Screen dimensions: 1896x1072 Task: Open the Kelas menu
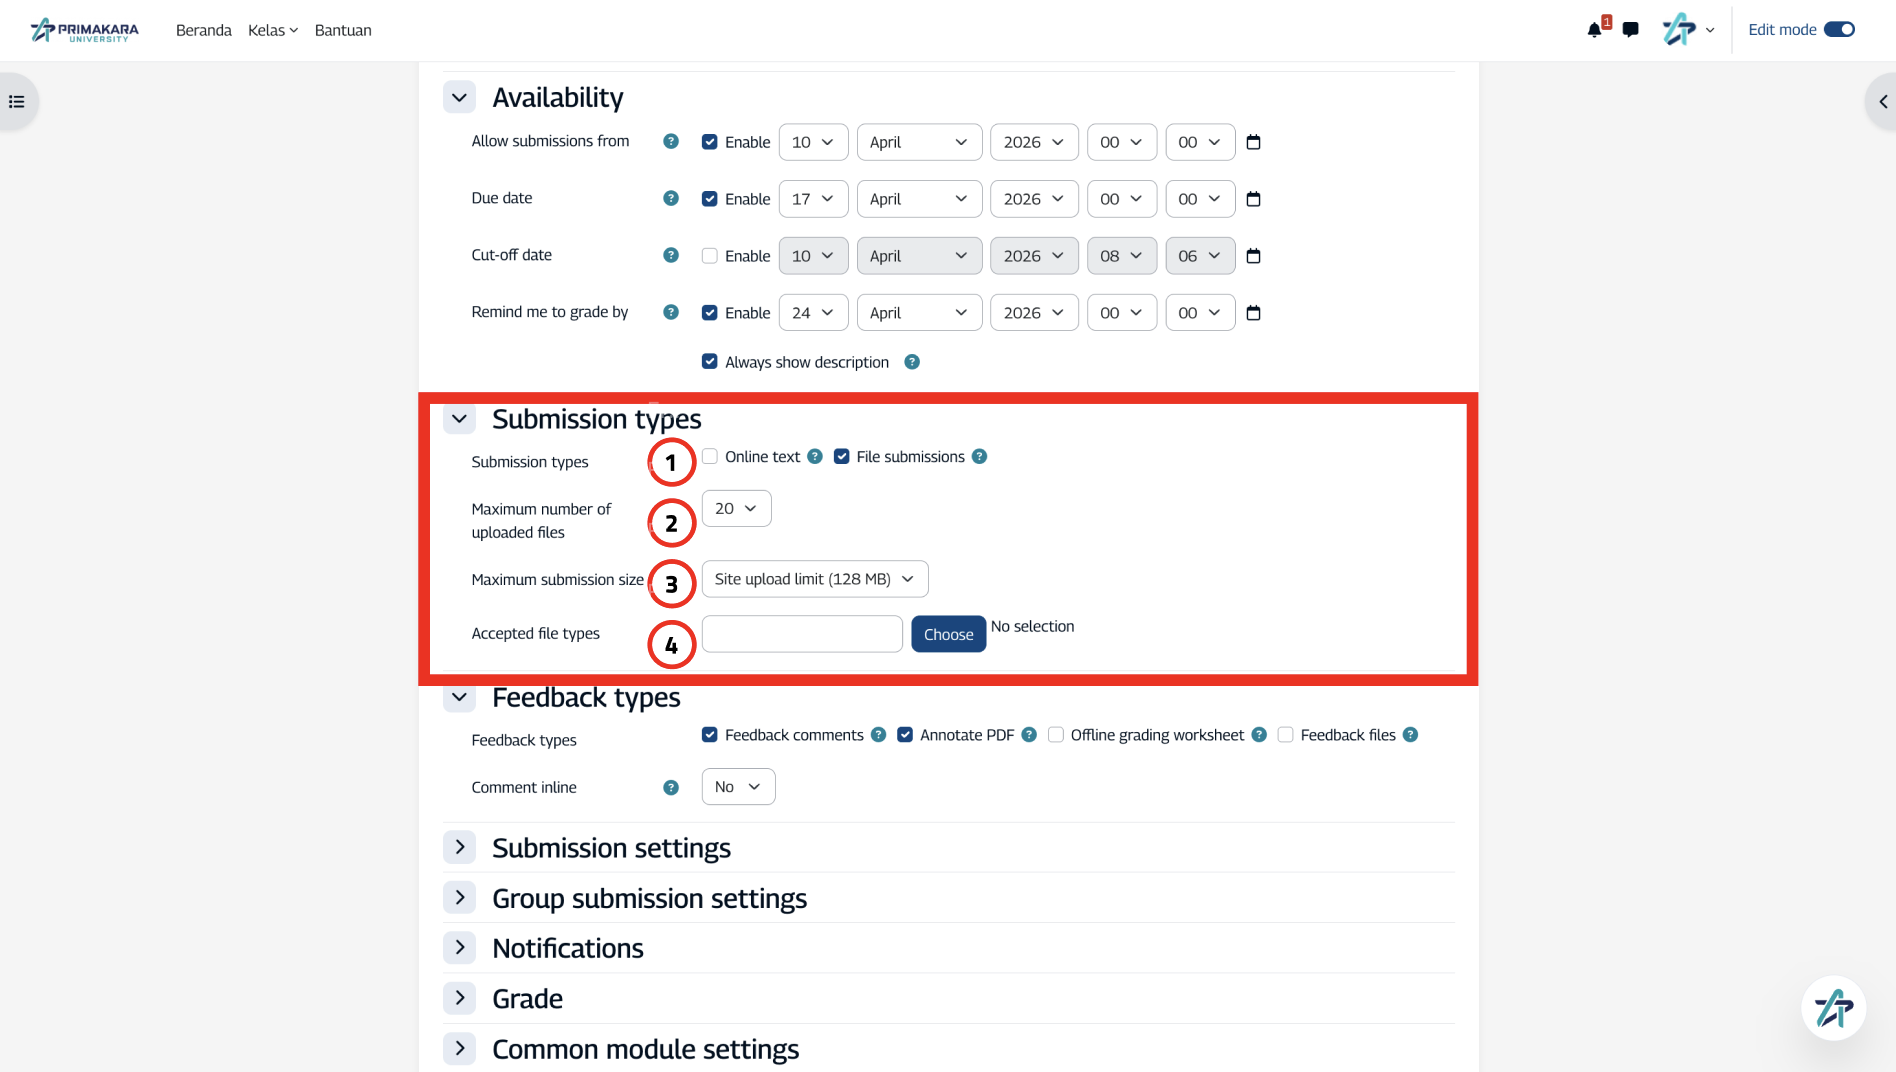[273, 30]
